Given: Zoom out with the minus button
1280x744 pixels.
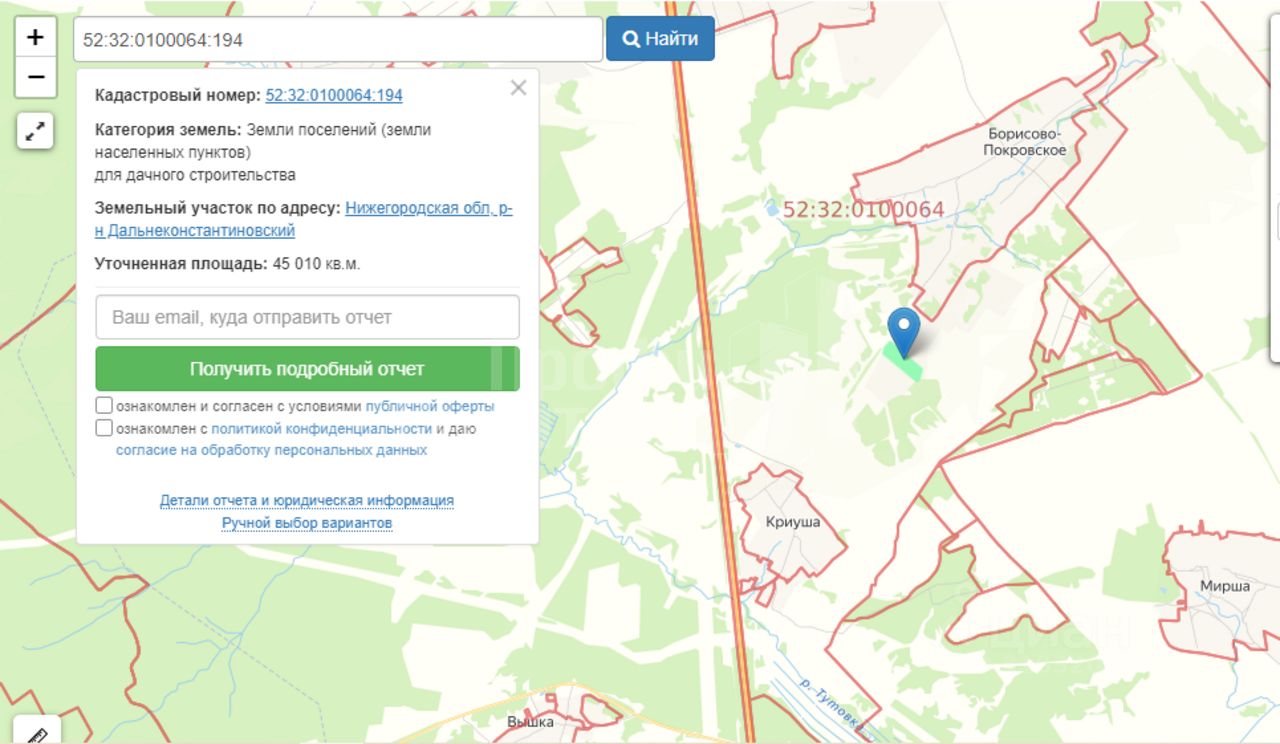Looking at the screenshot, I should click(35, 77).
